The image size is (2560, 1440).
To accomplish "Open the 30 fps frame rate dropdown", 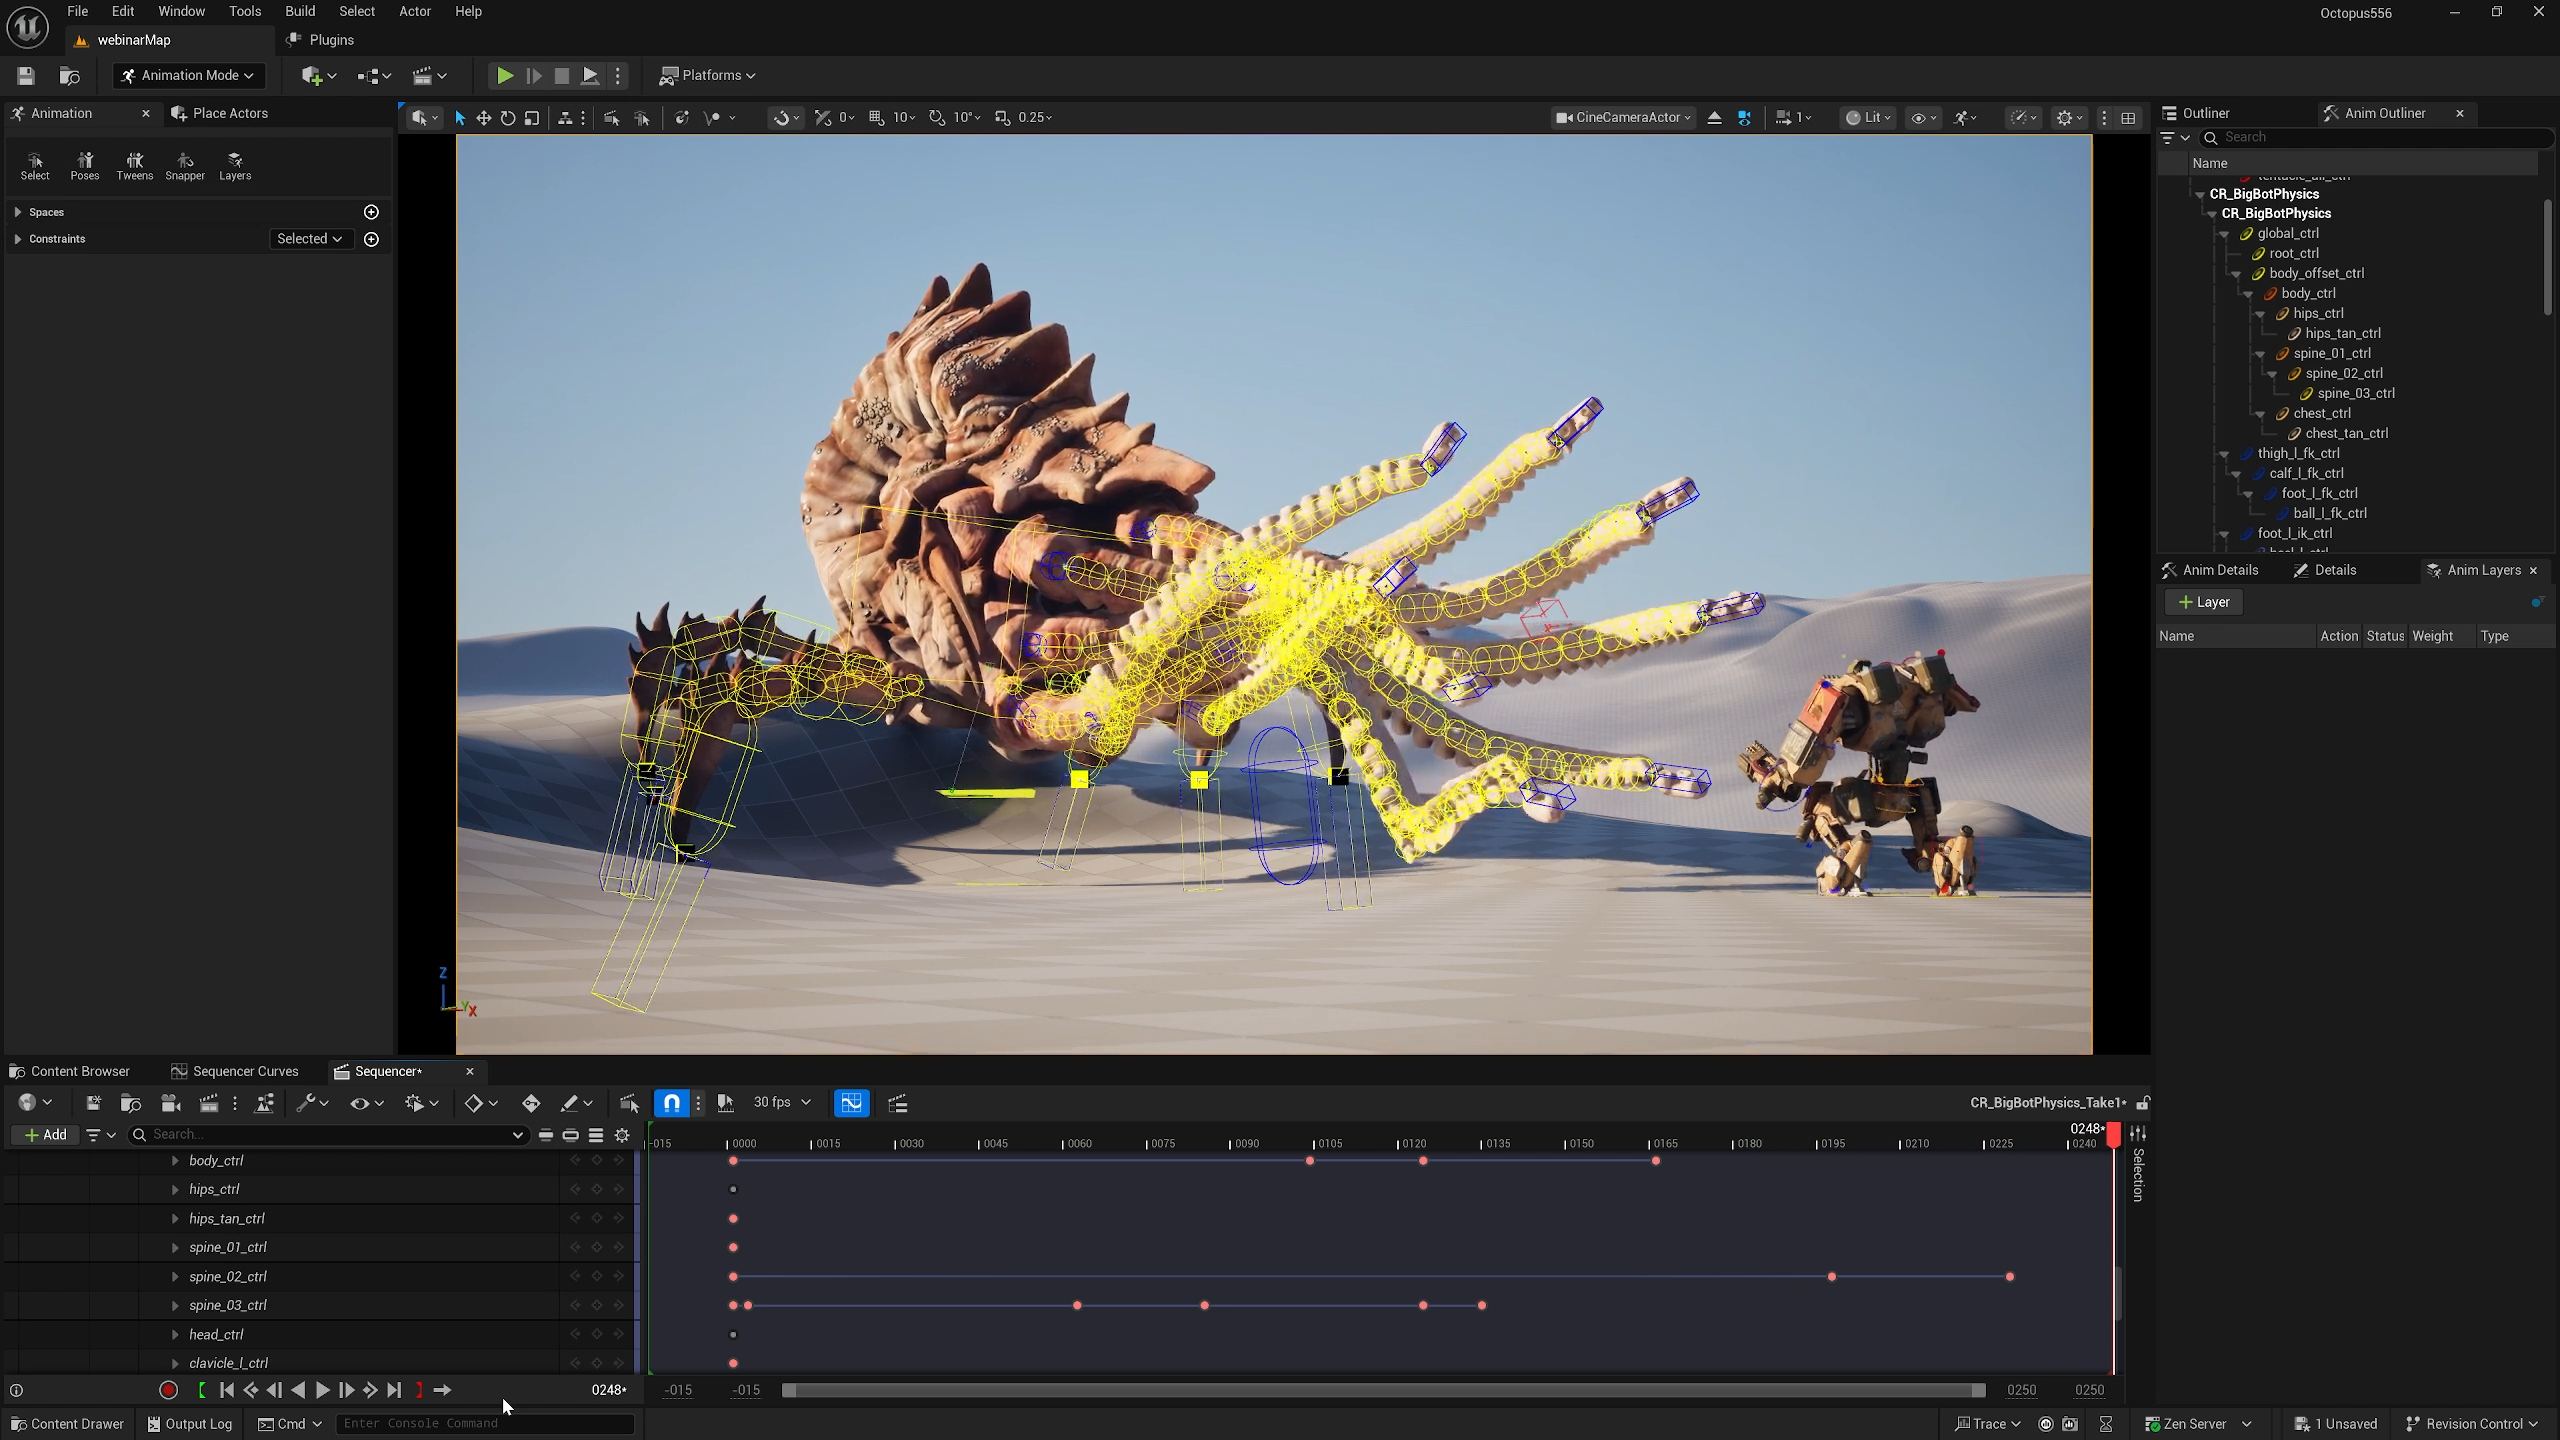I will pyautogui.click(x=781, y=1102).
